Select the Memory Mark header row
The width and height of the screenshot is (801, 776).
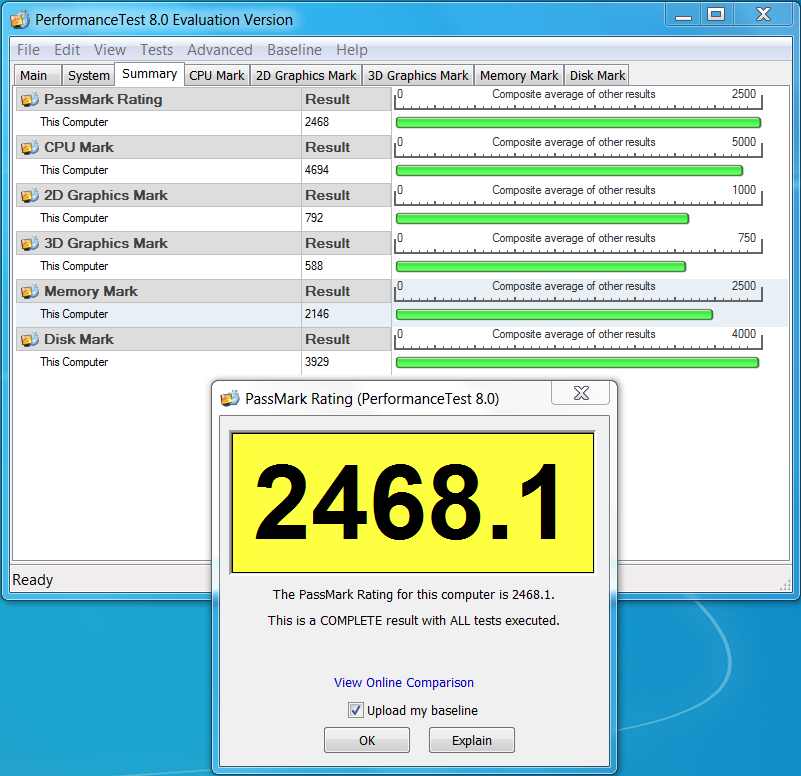tap(203, 291)
